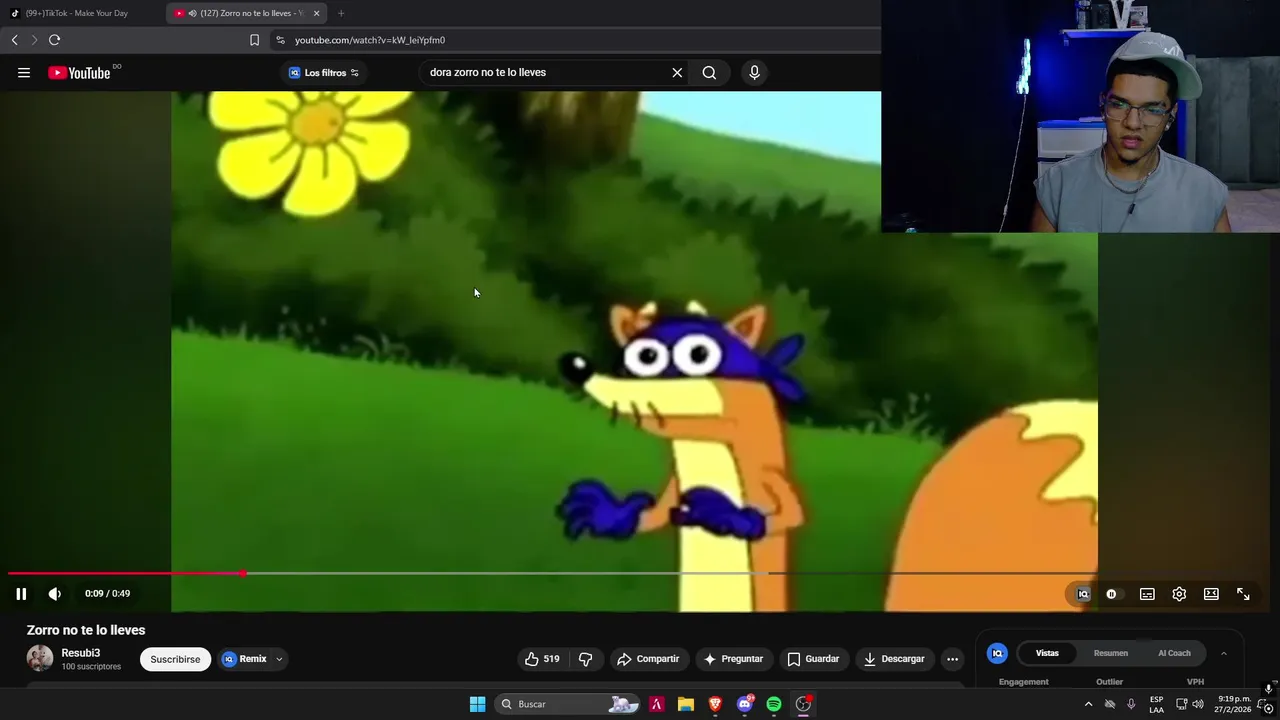Go back in browser history
The width and height of the screenshot is (1280, 720).
[x=14, y=40]
